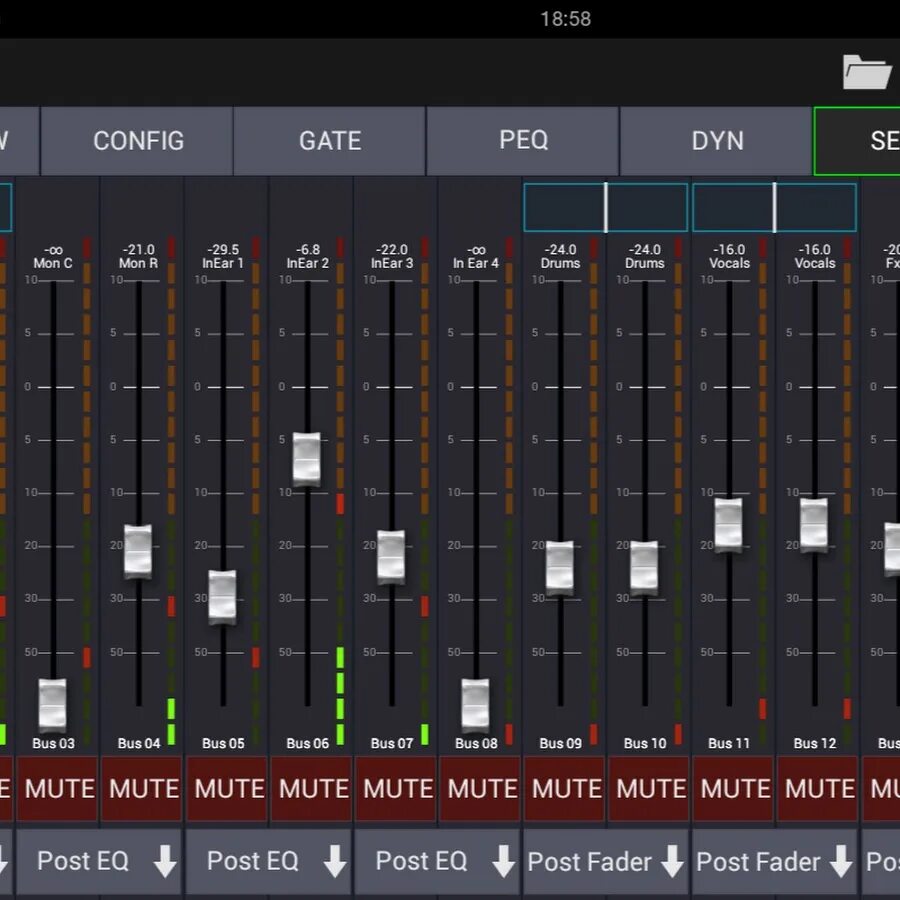The image size is (900, 900).
Task: Click the Mon R level meter
Action: tap(171, 491)
